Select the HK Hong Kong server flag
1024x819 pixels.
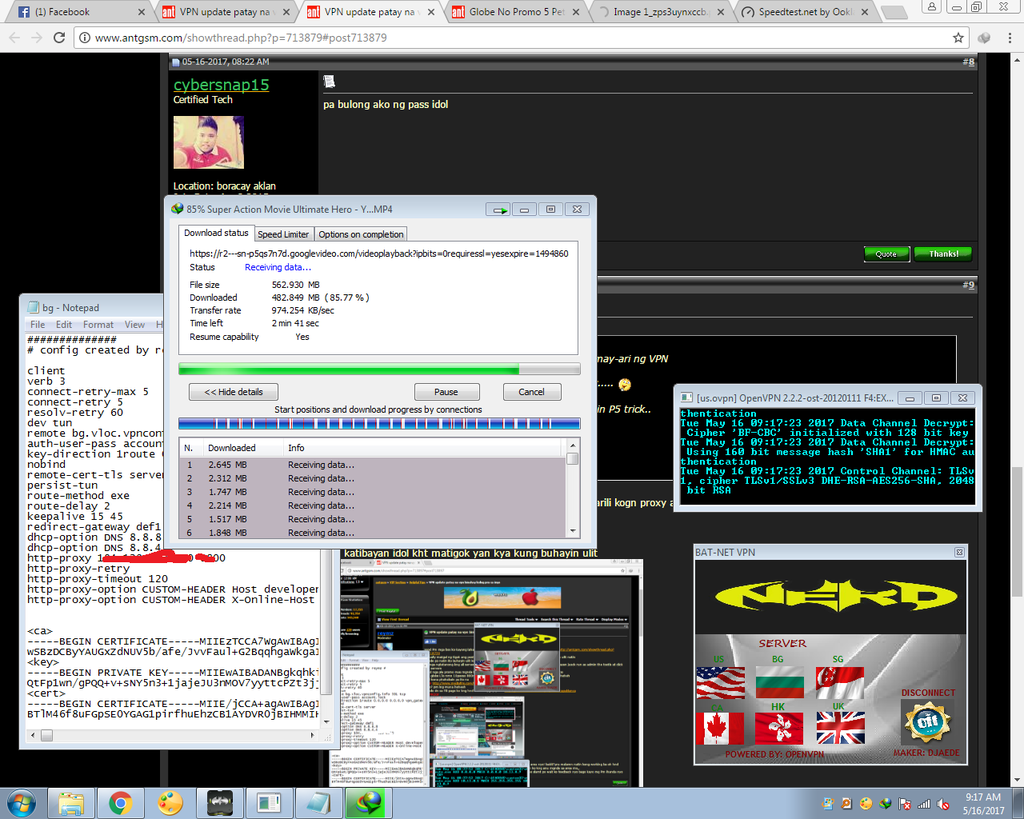coord(779,729)
